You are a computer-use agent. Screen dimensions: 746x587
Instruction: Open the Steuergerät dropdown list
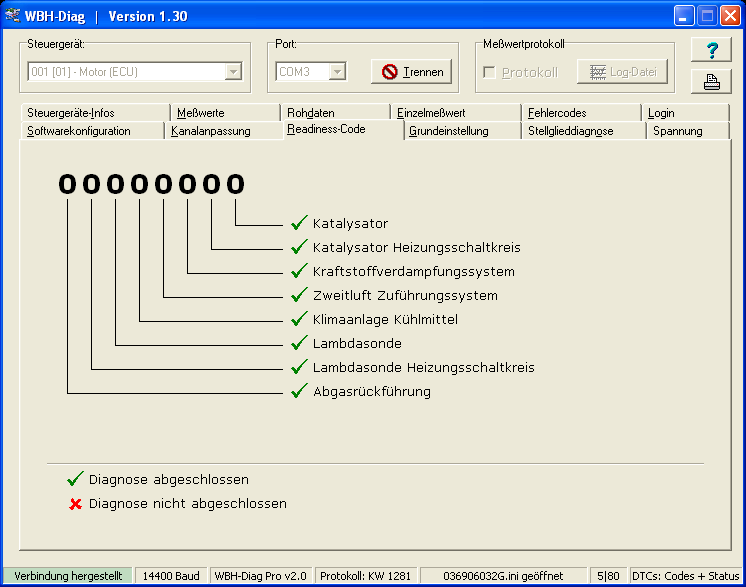point(233,72)
